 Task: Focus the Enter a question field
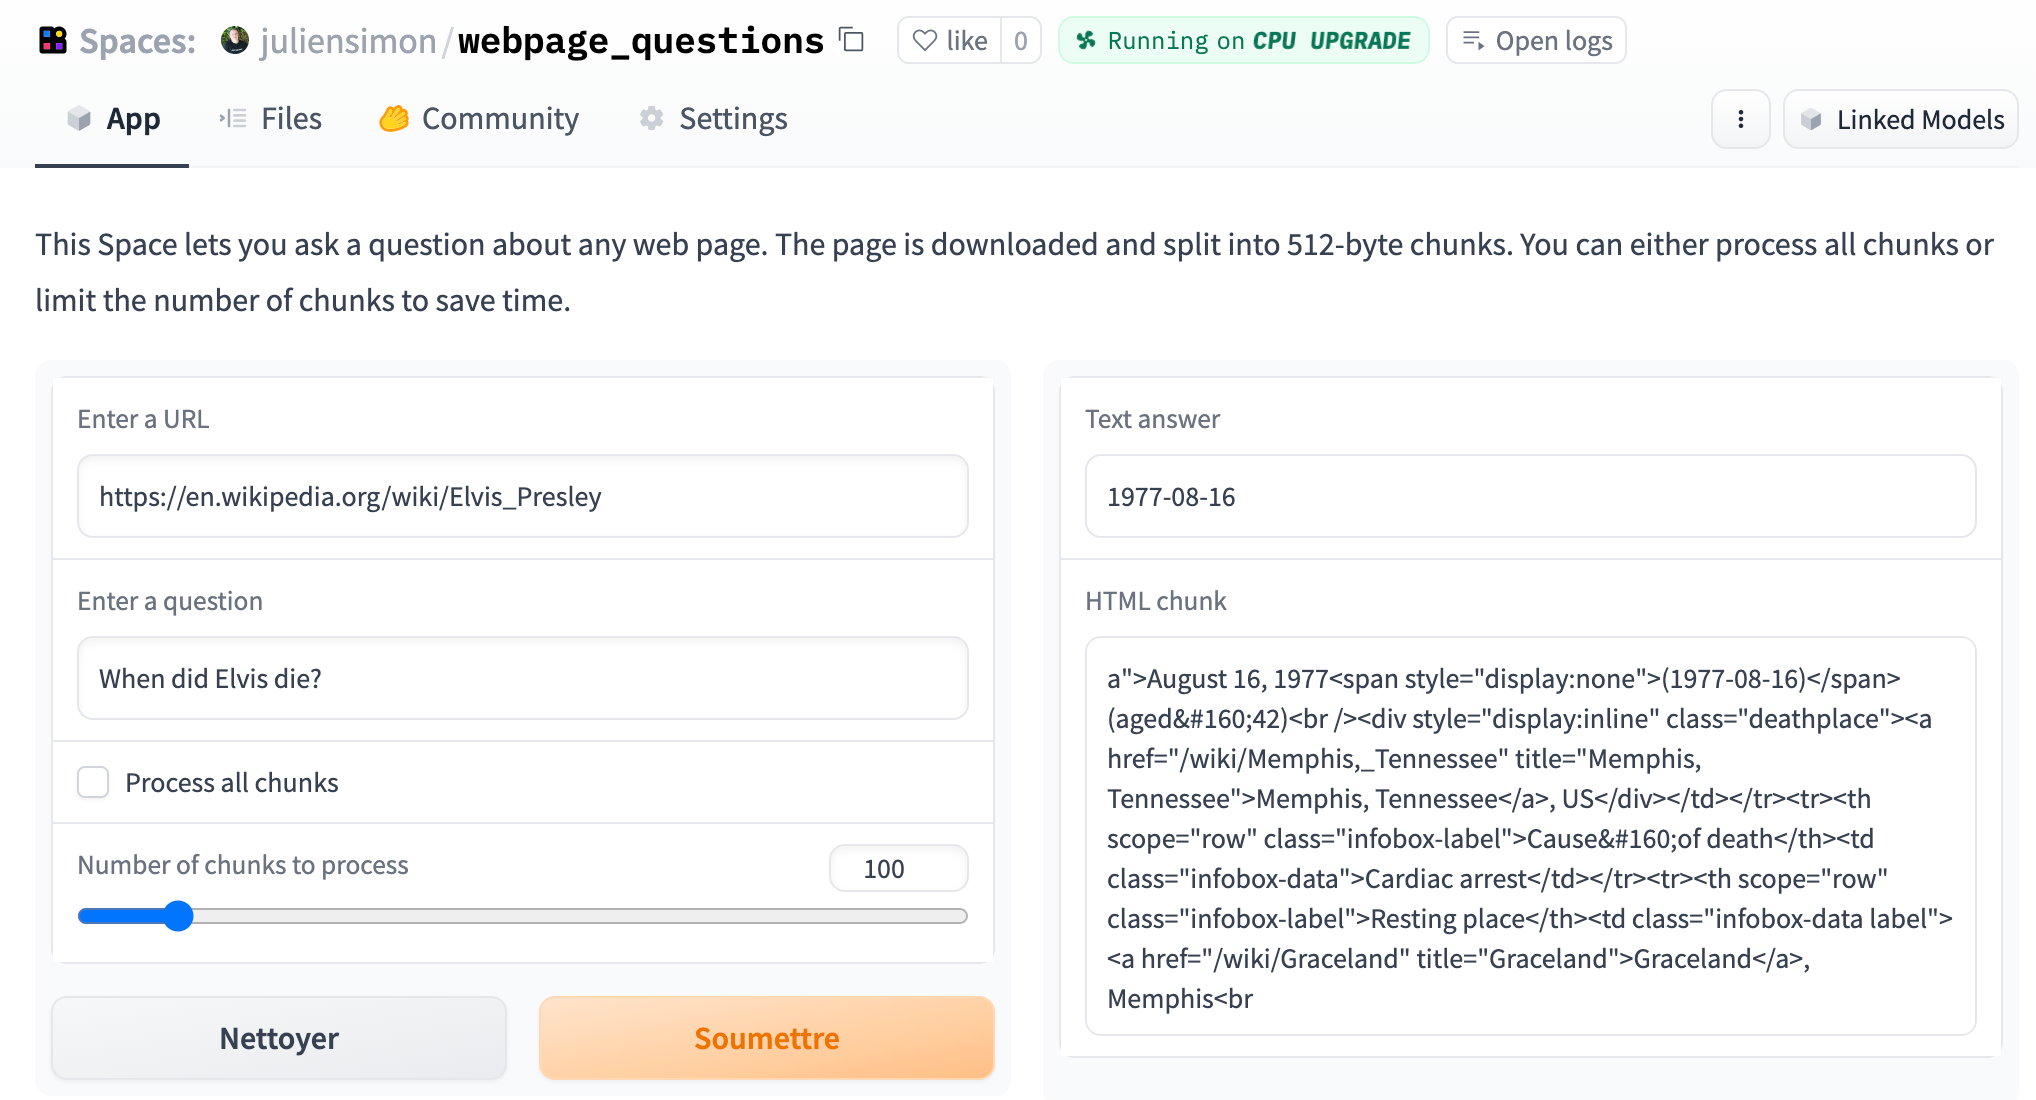[522, 679]
